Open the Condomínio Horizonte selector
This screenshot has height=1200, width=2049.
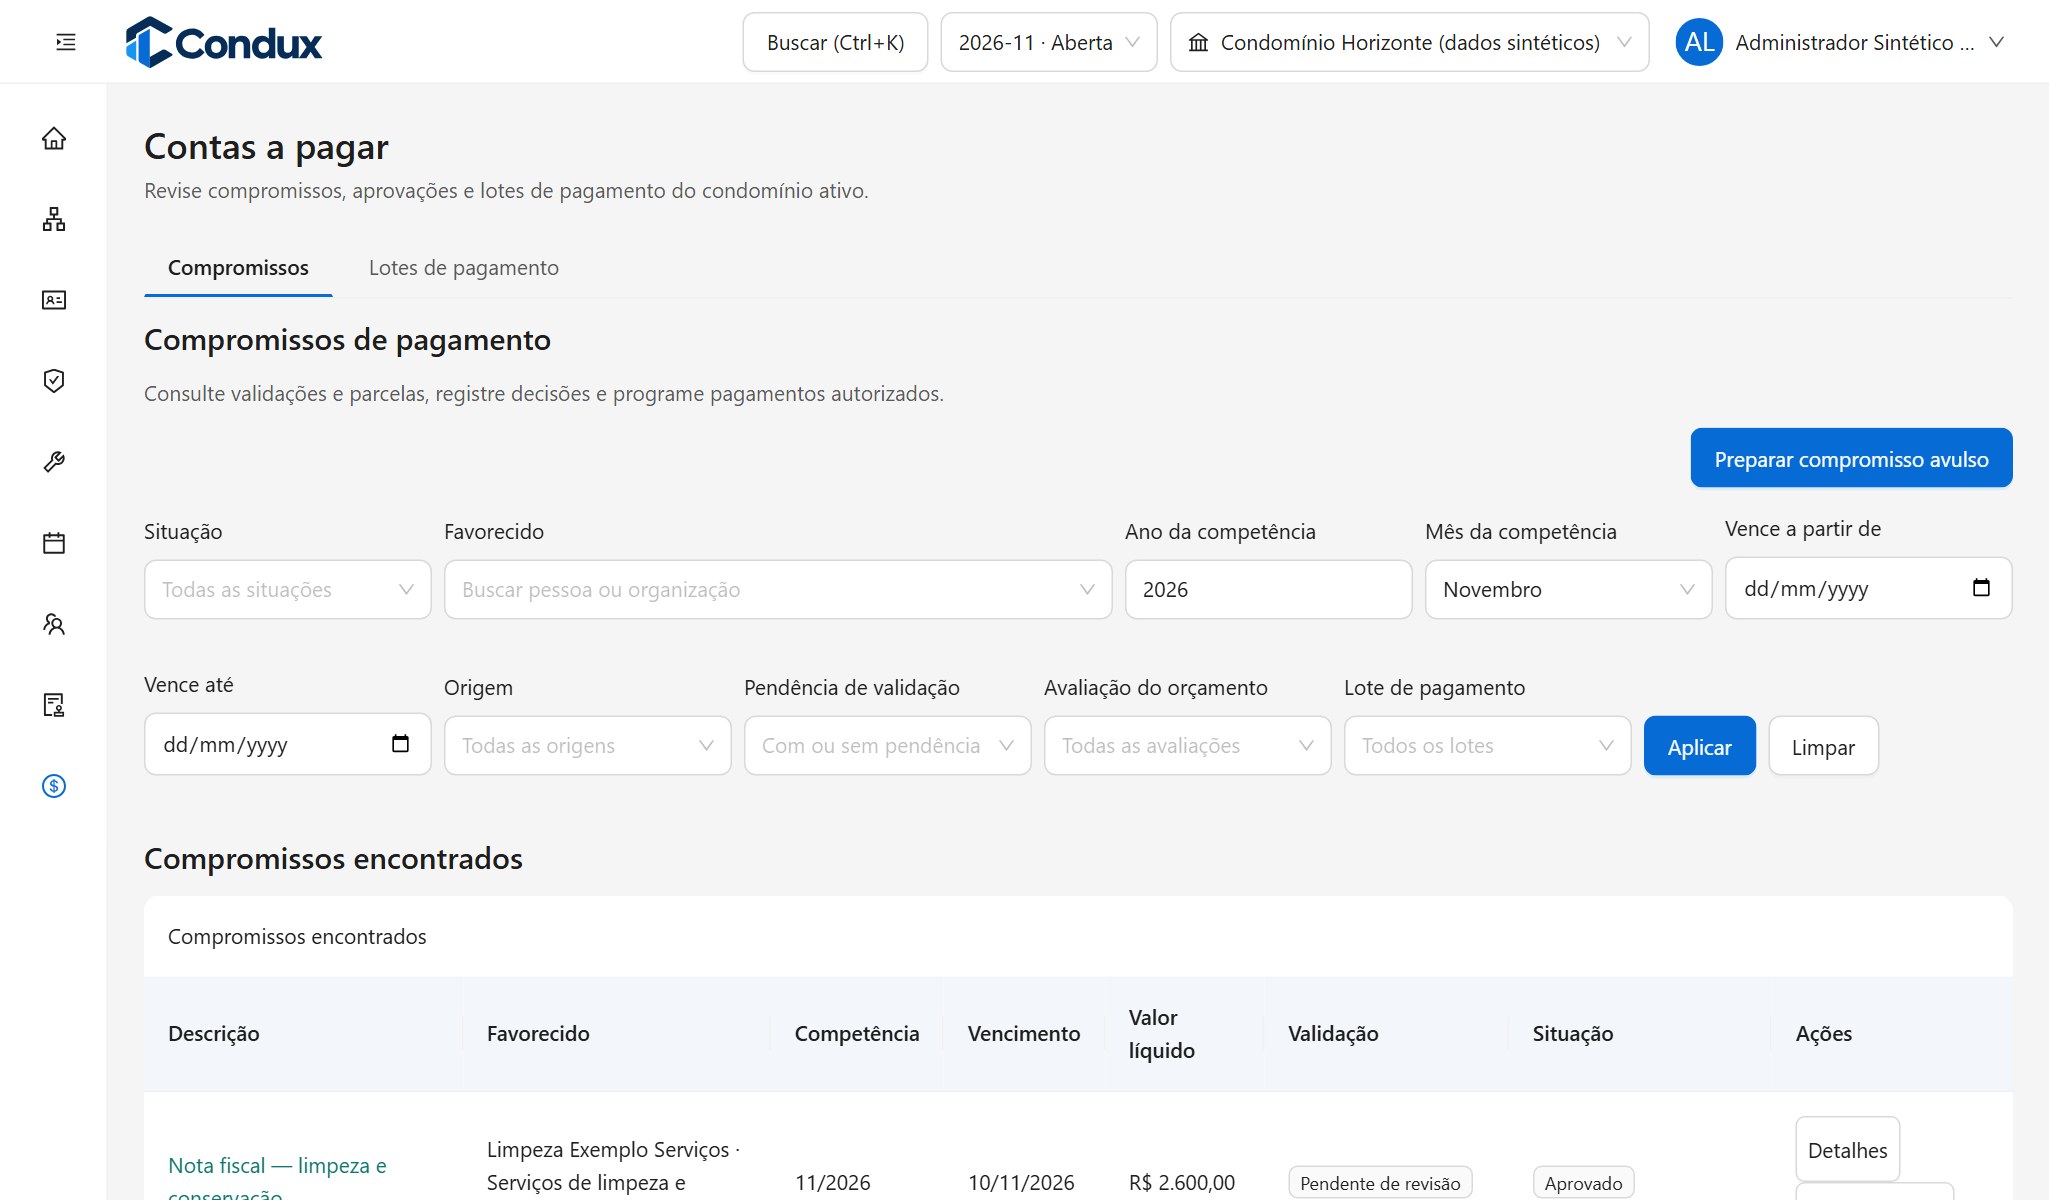click(x=1410, y=42)
